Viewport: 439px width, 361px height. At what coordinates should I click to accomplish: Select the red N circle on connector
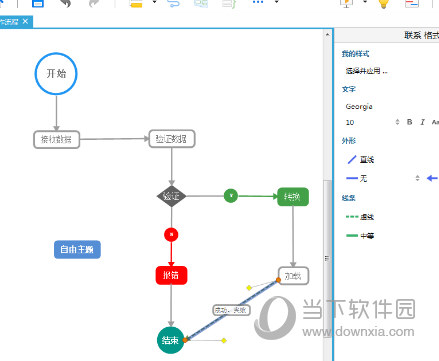point(171,235)
